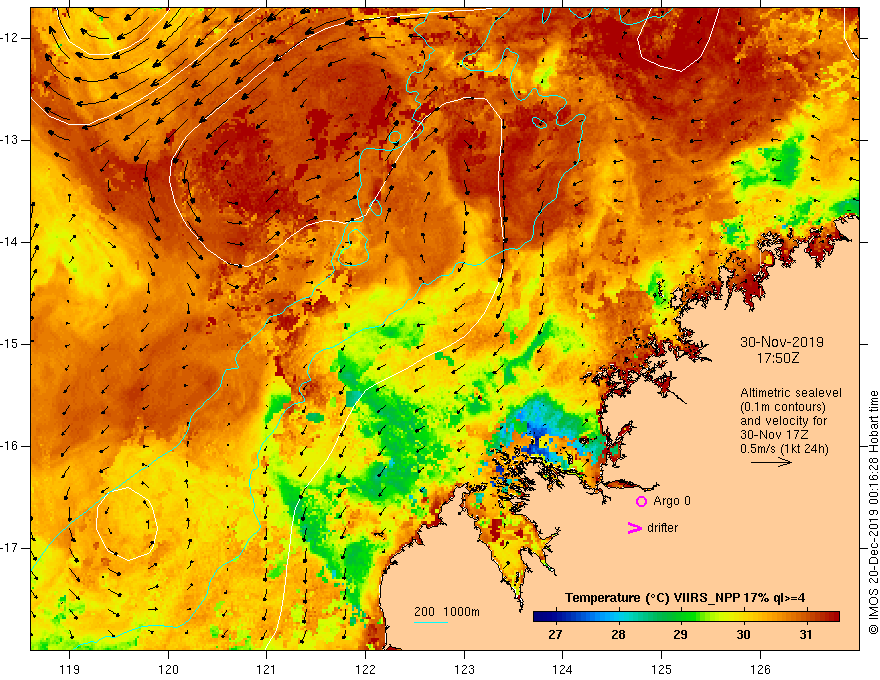
Task: Click the 125 longitude axis label
Action: coord(662,669)
